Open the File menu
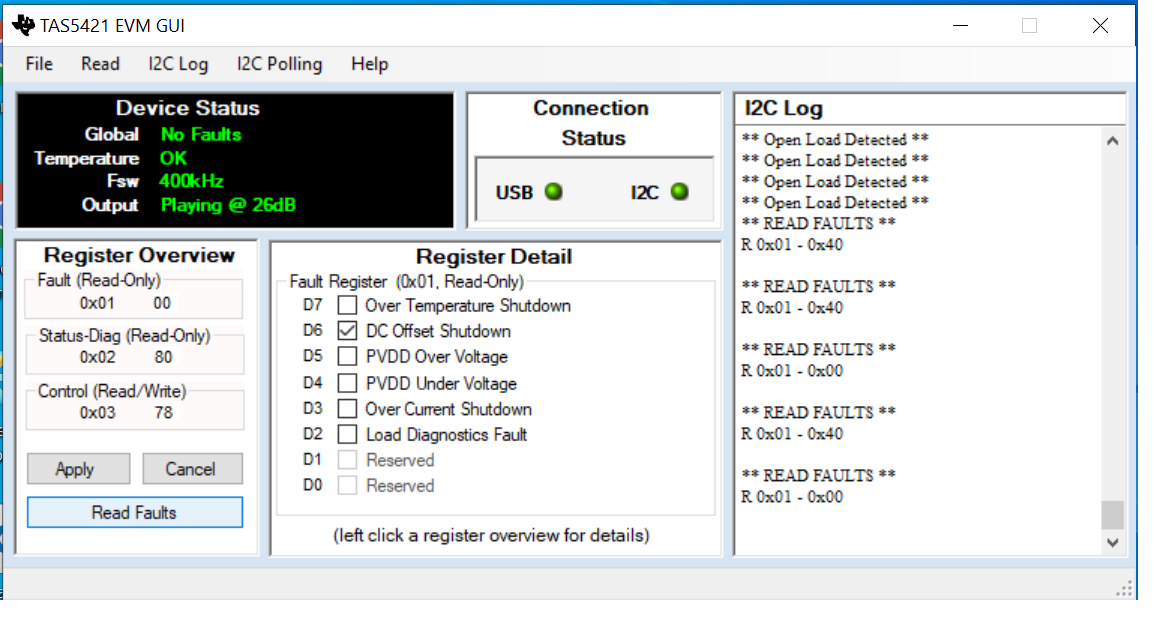The height and width of the screenshot is (620, 1158). (39, 64)
